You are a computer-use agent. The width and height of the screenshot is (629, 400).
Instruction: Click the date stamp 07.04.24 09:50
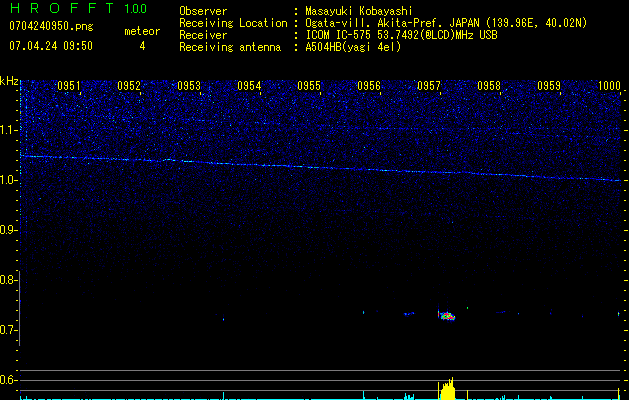point(51,45)
